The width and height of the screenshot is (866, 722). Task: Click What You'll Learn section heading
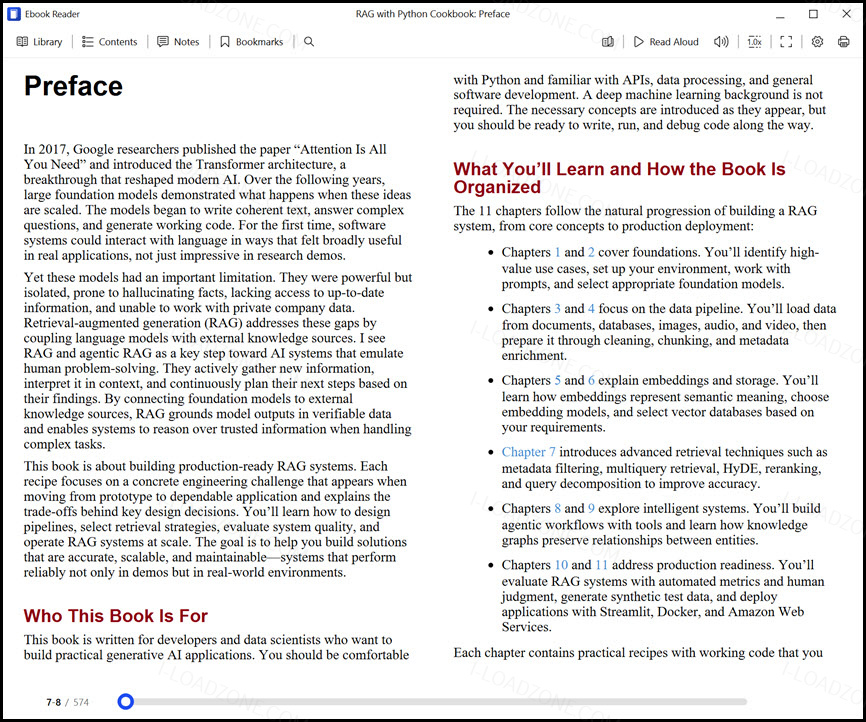pos(619,177)
